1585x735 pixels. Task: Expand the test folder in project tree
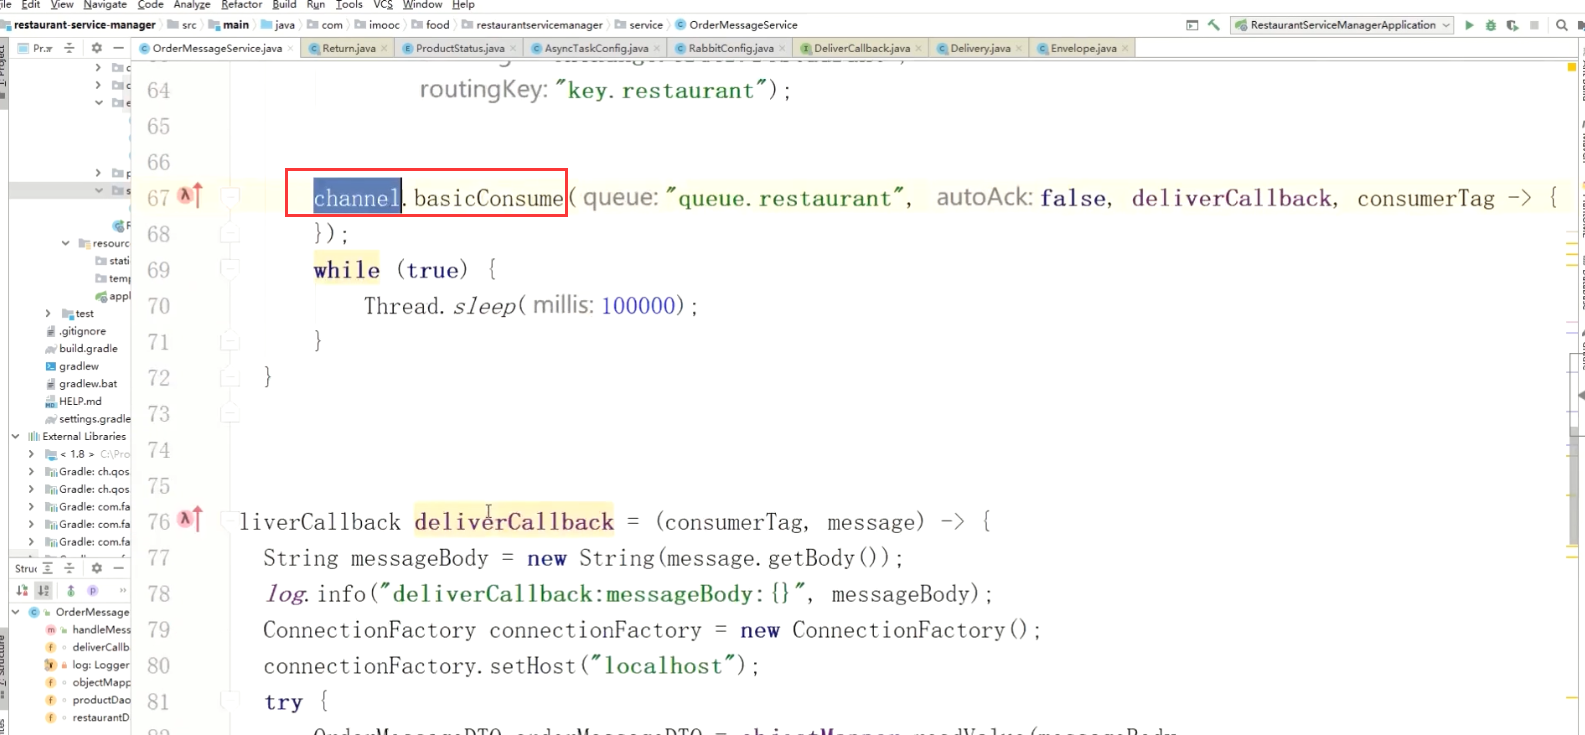[47, 314]
